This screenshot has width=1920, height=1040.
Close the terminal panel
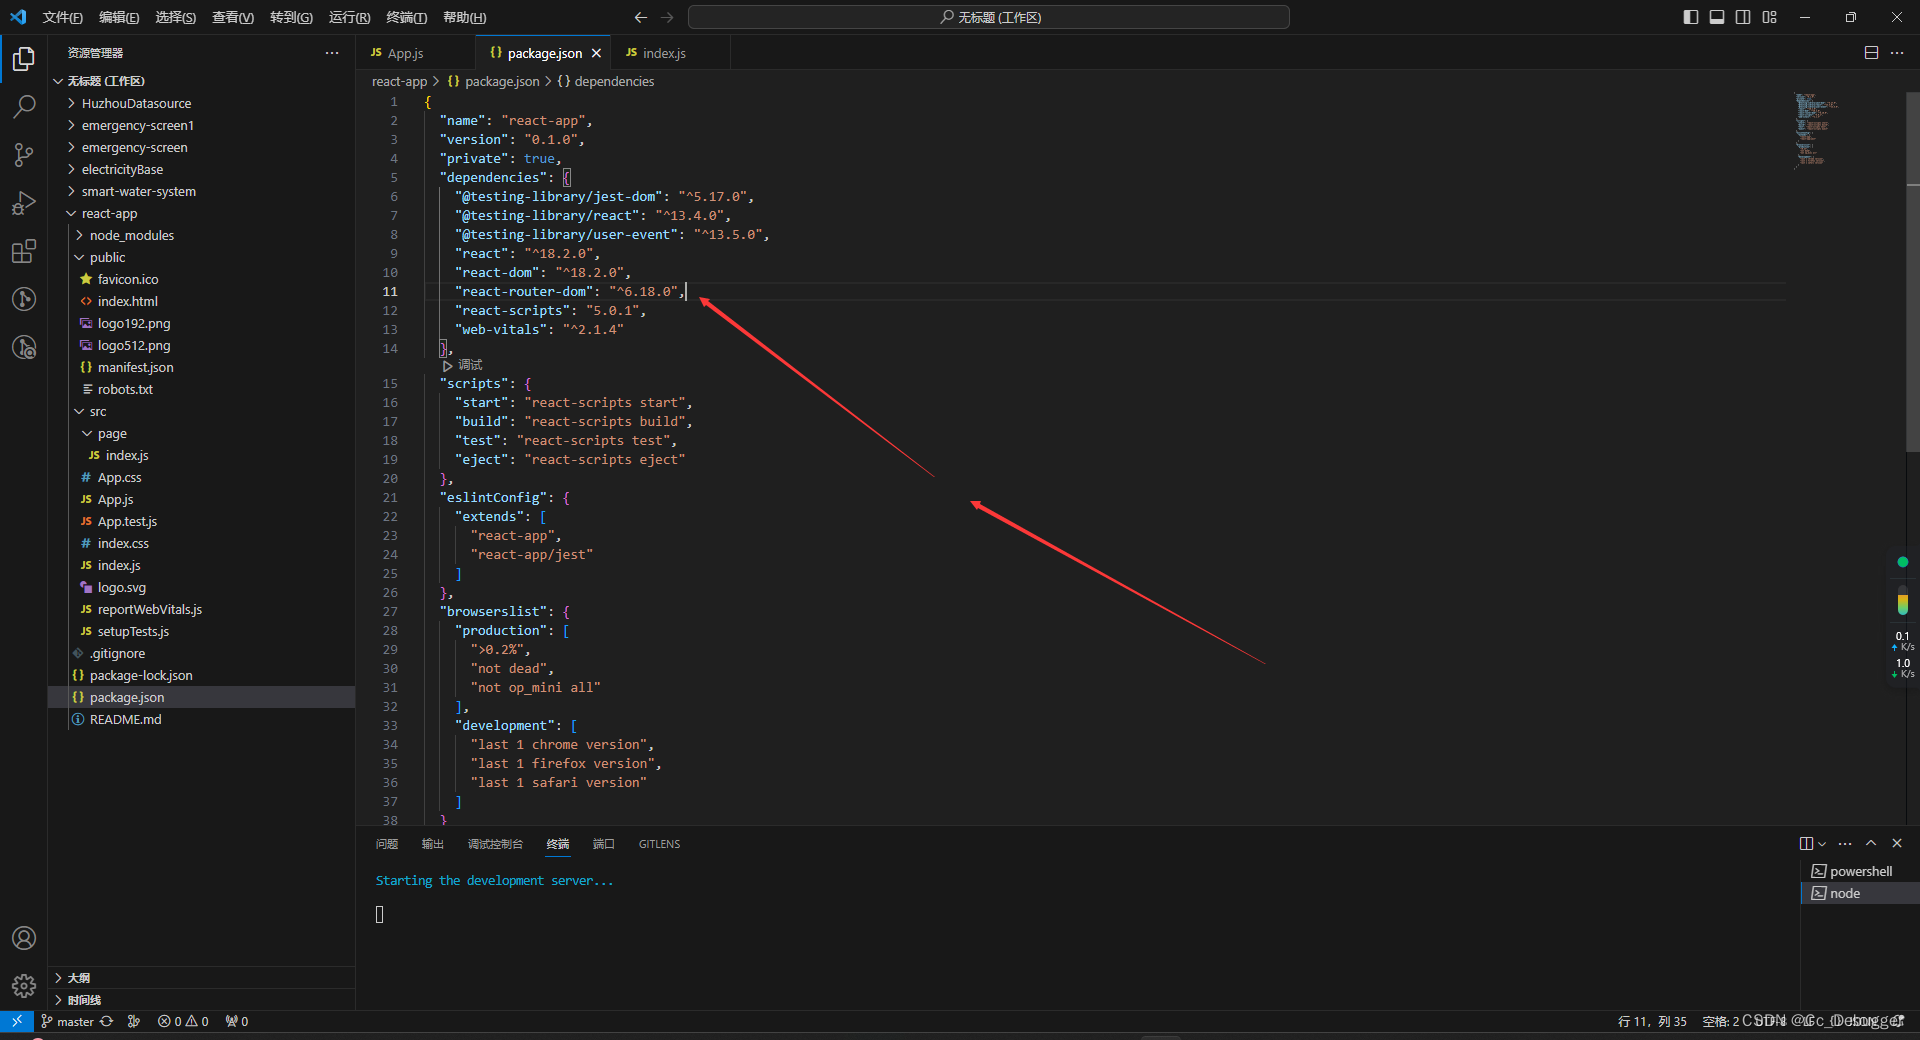click(x=1897, y=843)
